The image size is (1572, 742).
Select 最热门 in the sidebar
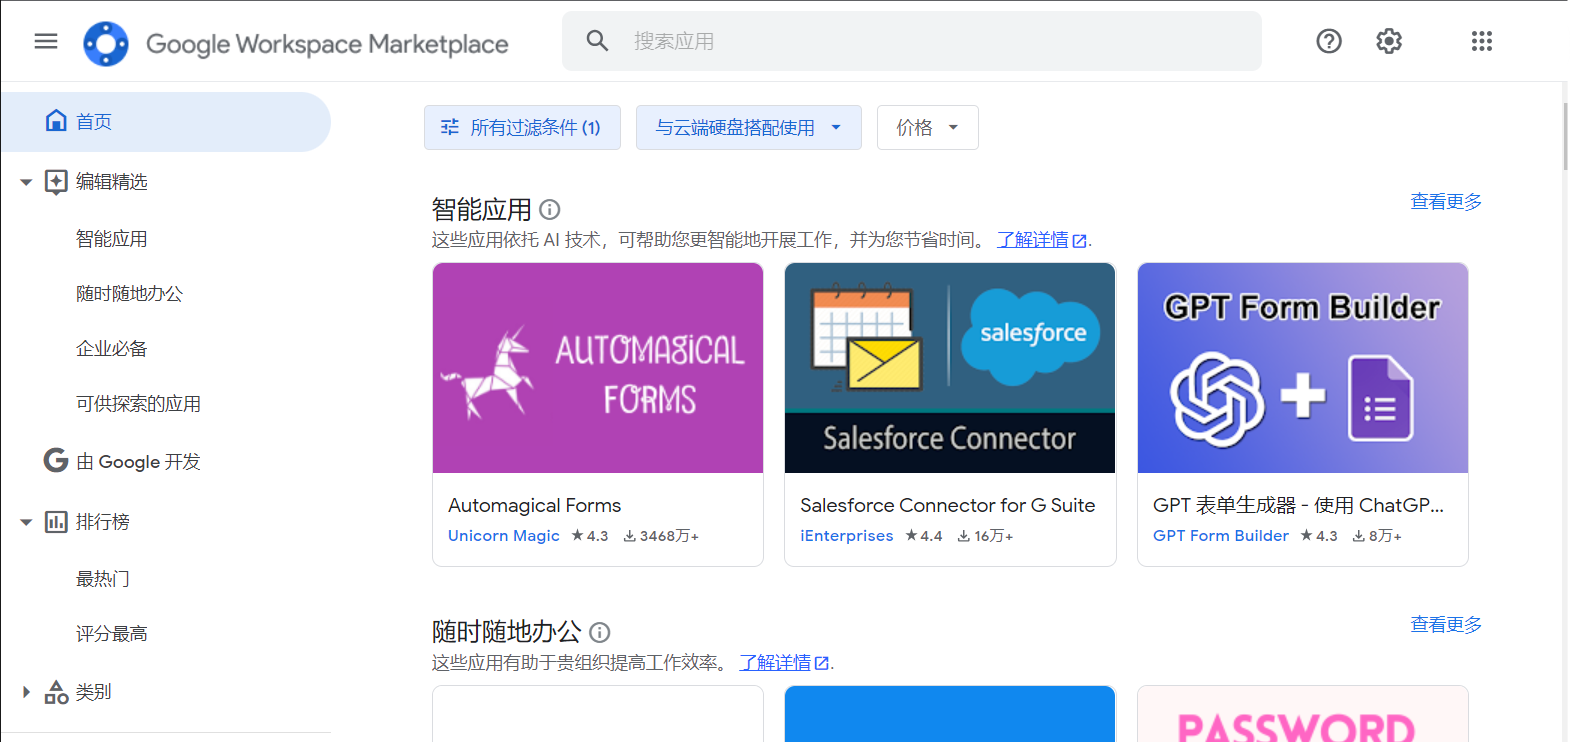tap(103, 579)
